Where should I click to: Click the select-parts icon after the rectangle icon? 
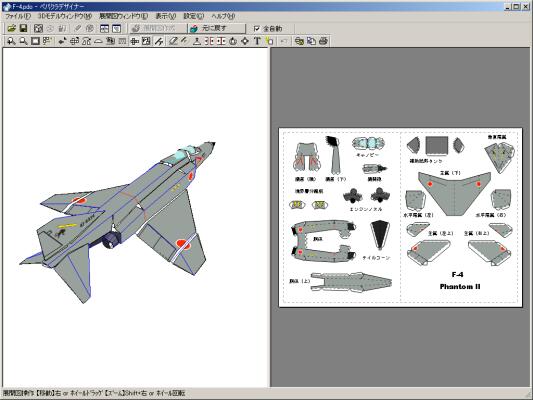tap(47, 41)
